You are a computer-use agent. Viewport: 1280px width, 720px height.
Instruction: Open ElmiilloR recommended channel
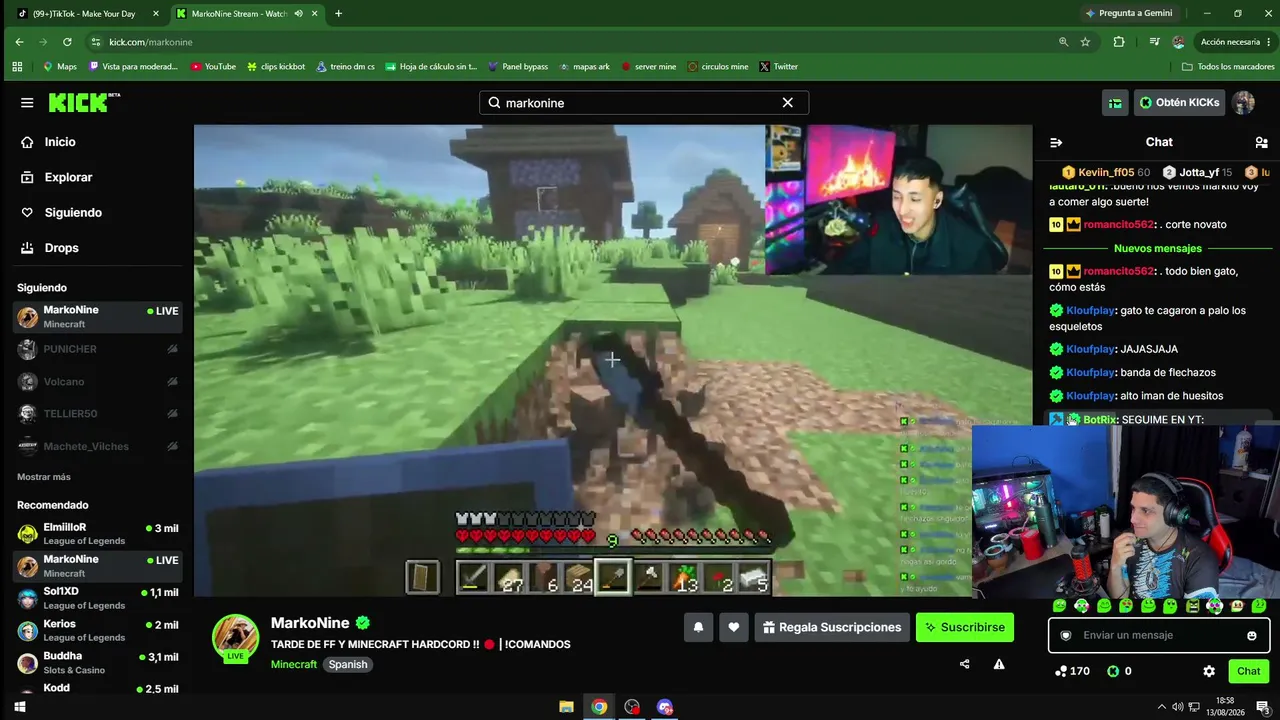(97, 534)
